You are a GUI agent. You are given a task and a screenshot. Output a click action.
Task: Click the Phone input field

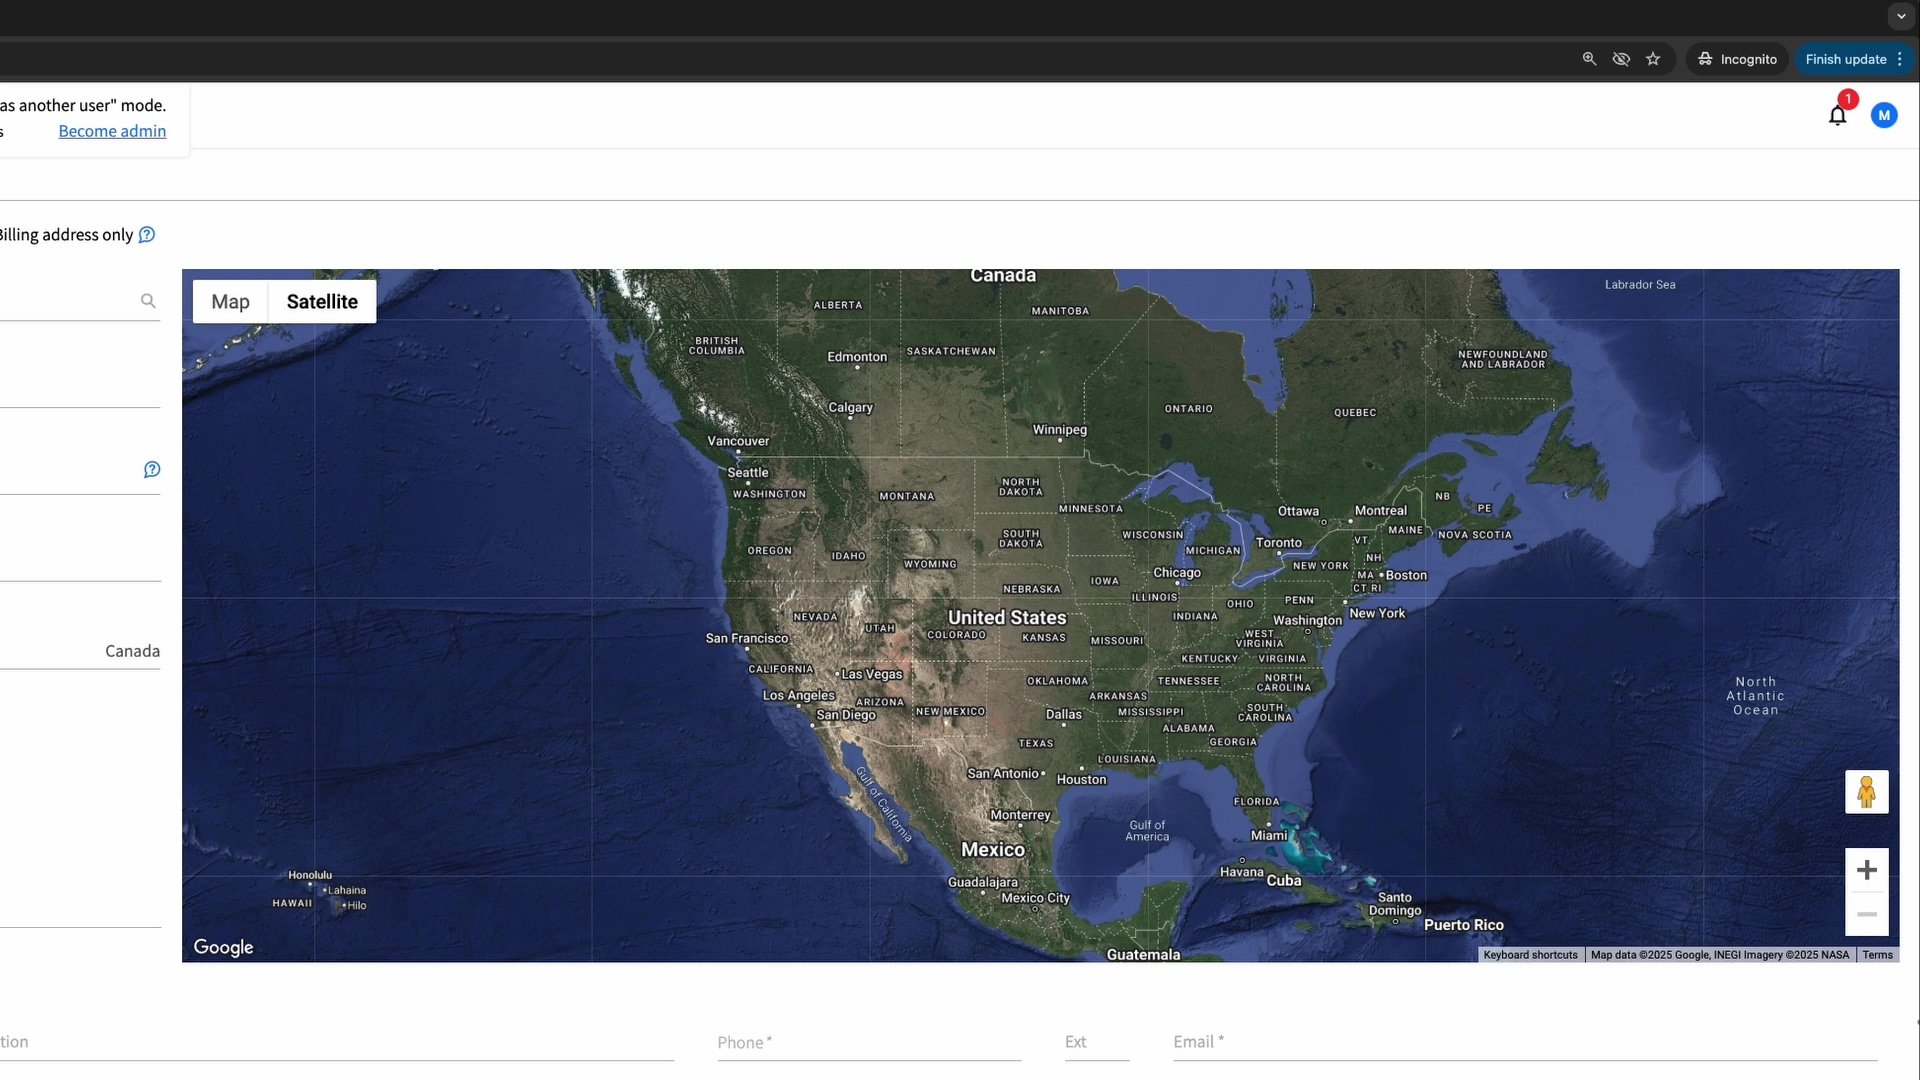click(x=868, y=1042)
